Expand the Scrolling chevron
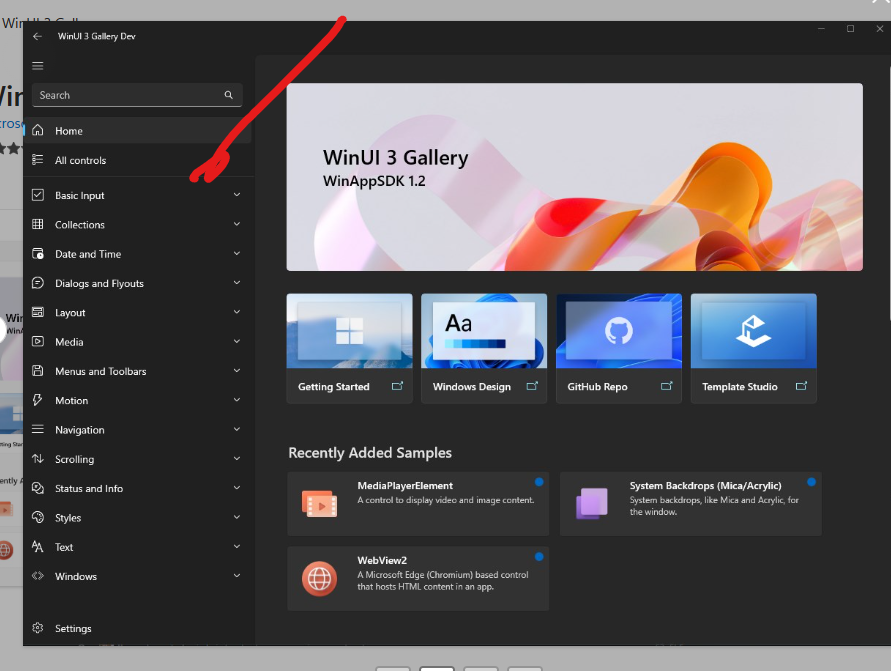 pos(237,459)
